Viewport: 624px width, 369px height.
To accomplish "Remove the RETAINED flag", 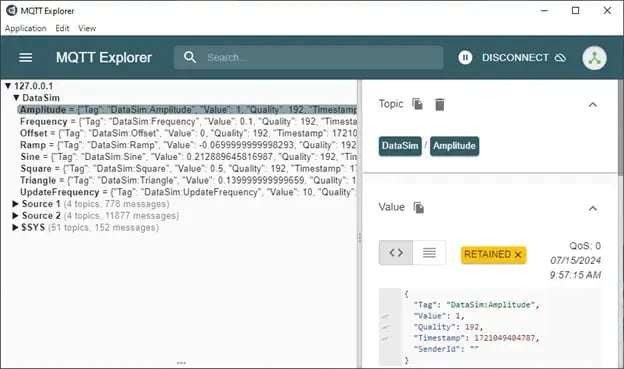I will (x=518, y=254).
